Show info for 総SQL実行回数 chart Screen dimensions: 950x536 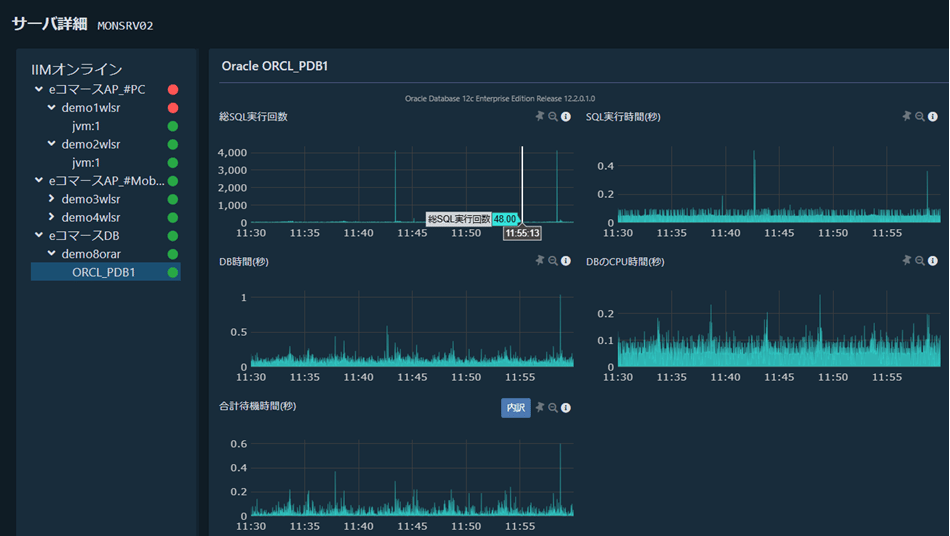coord(566,116)
